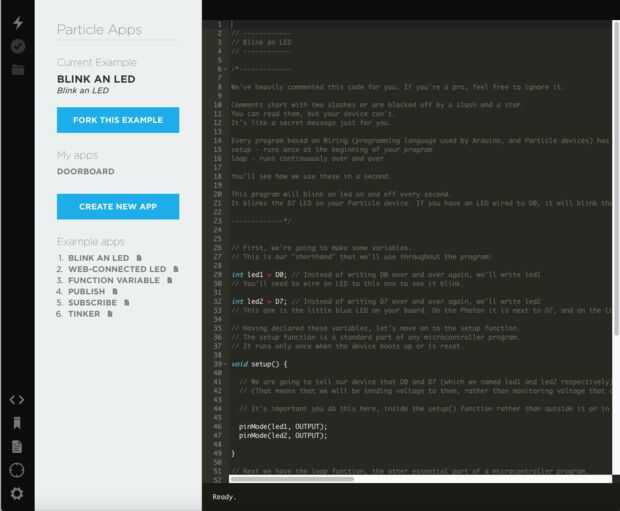
Task: Click Fork This Example button
Action: click(x=118, y=120)
